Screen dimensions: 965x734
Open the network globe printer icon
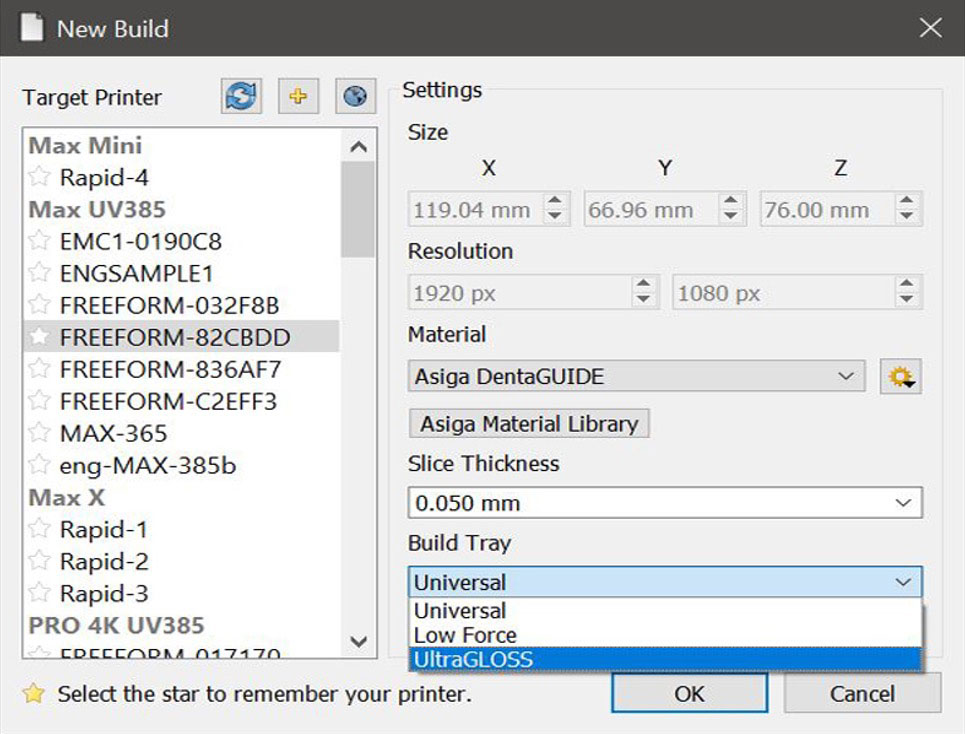[355, 96]
